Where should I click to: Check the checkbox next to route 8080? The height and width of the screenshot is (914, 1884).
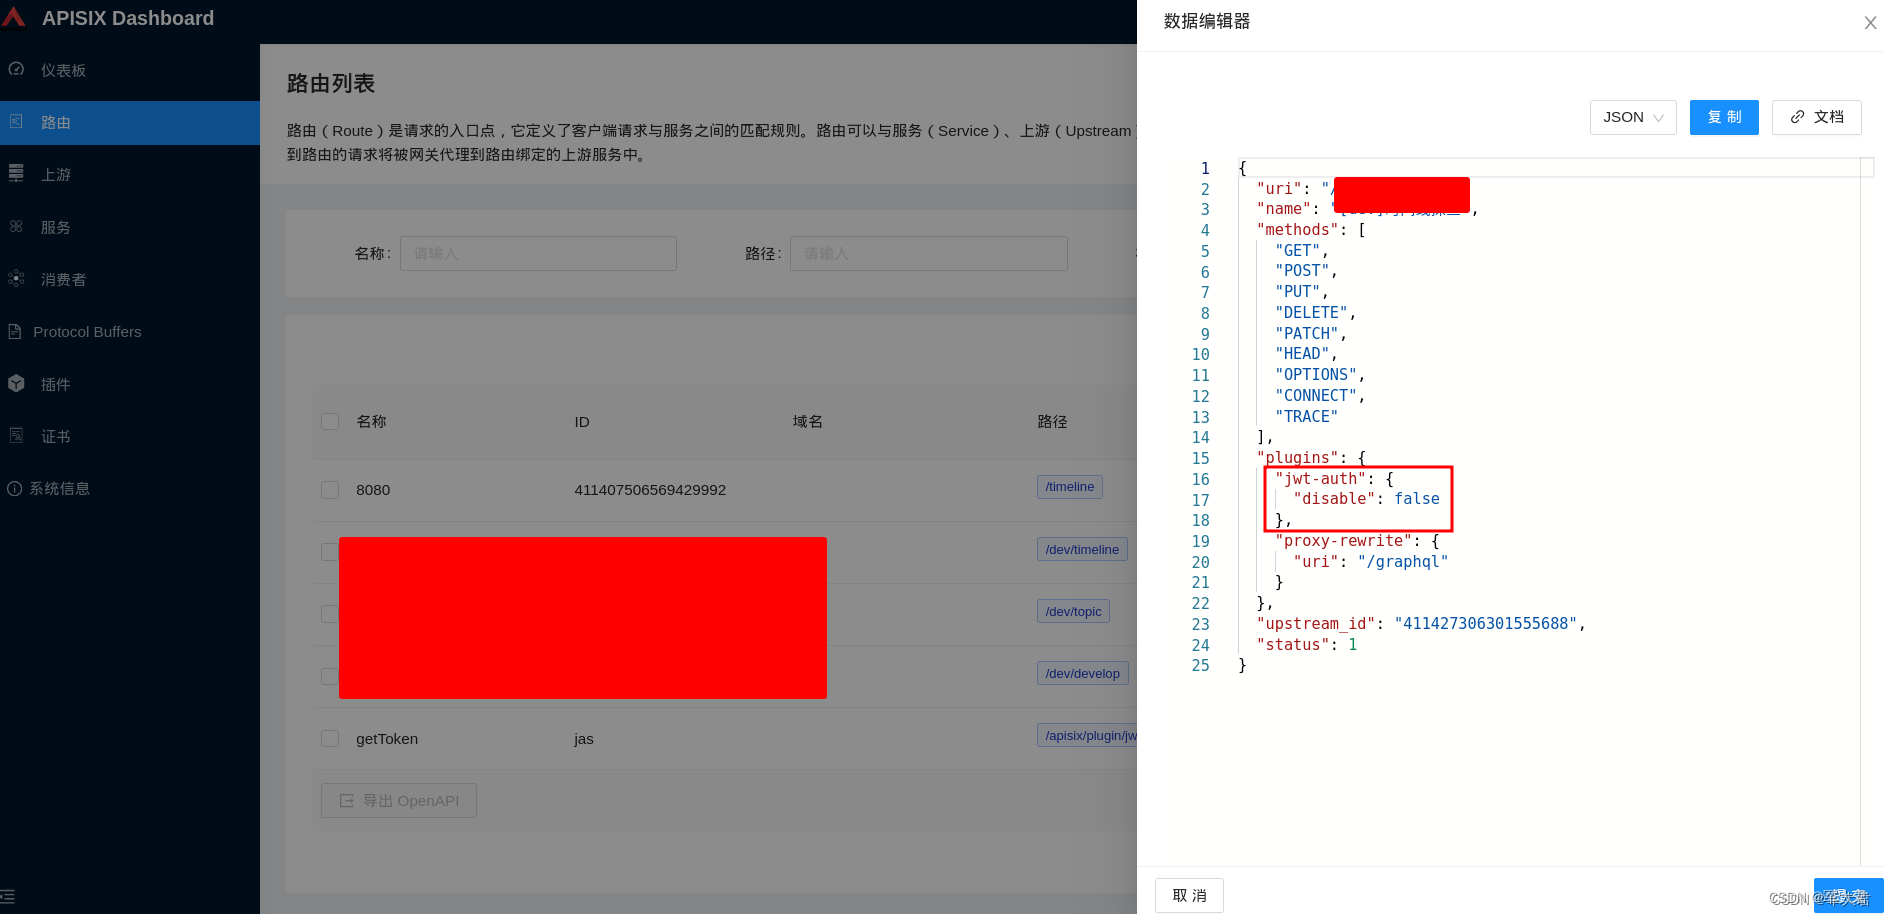pos(330,489)
